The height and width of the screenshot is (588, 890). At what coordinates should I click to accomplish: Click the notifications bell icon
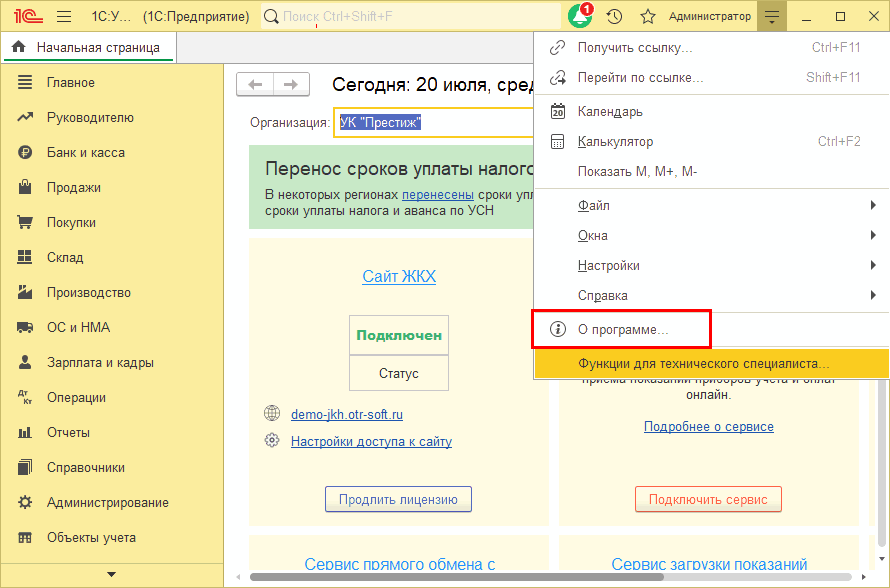(x=580, y=17)
